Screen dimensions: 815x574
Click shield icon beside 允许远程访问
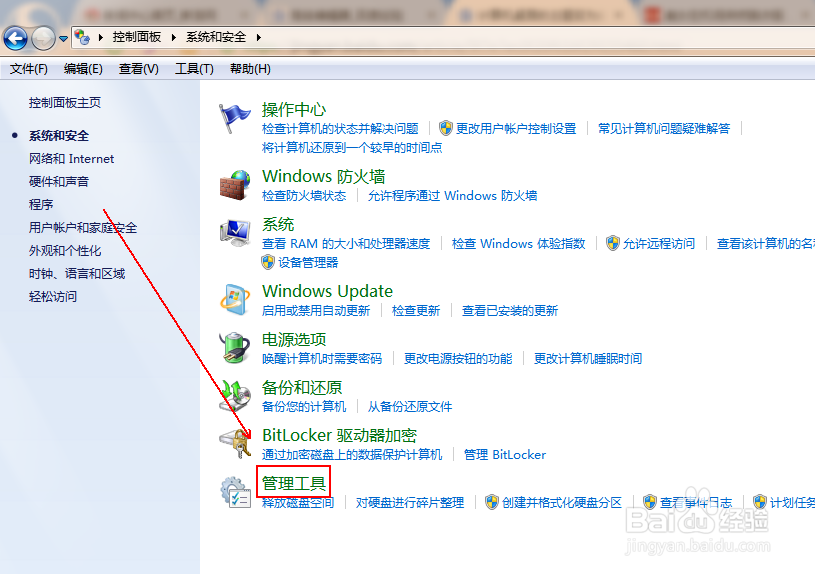click(x=613, y=243)
